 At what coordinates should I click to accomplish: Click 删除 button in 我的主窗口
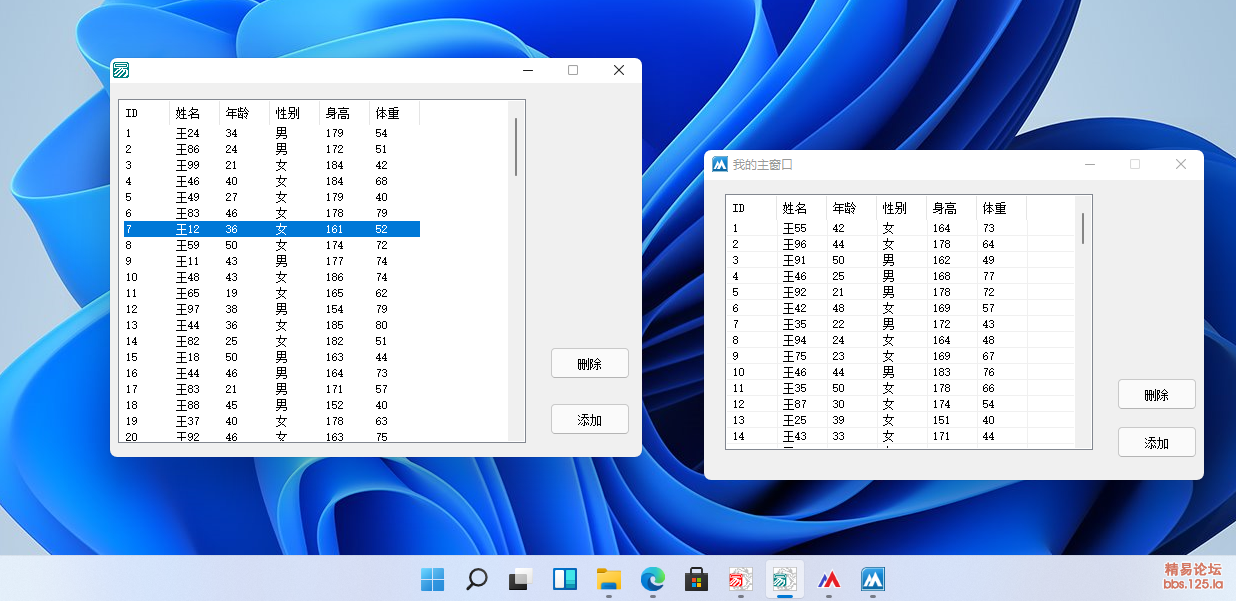pos(1157,395)
